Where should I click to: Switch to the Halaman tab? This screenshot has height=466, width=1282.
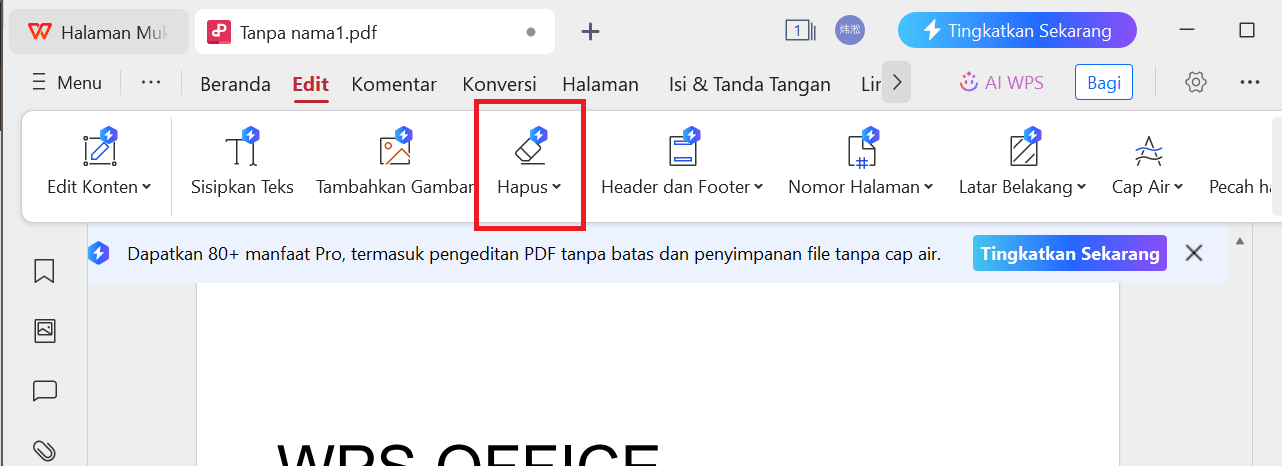(x=600, y=84)
